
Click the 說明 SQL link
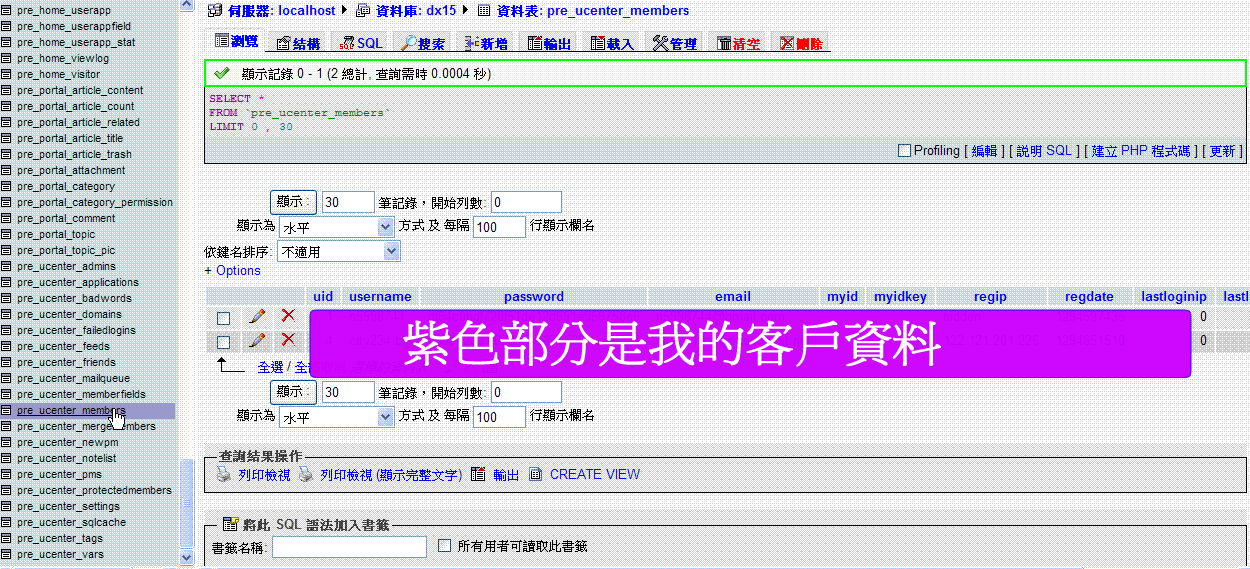(x=1044, y=151)
